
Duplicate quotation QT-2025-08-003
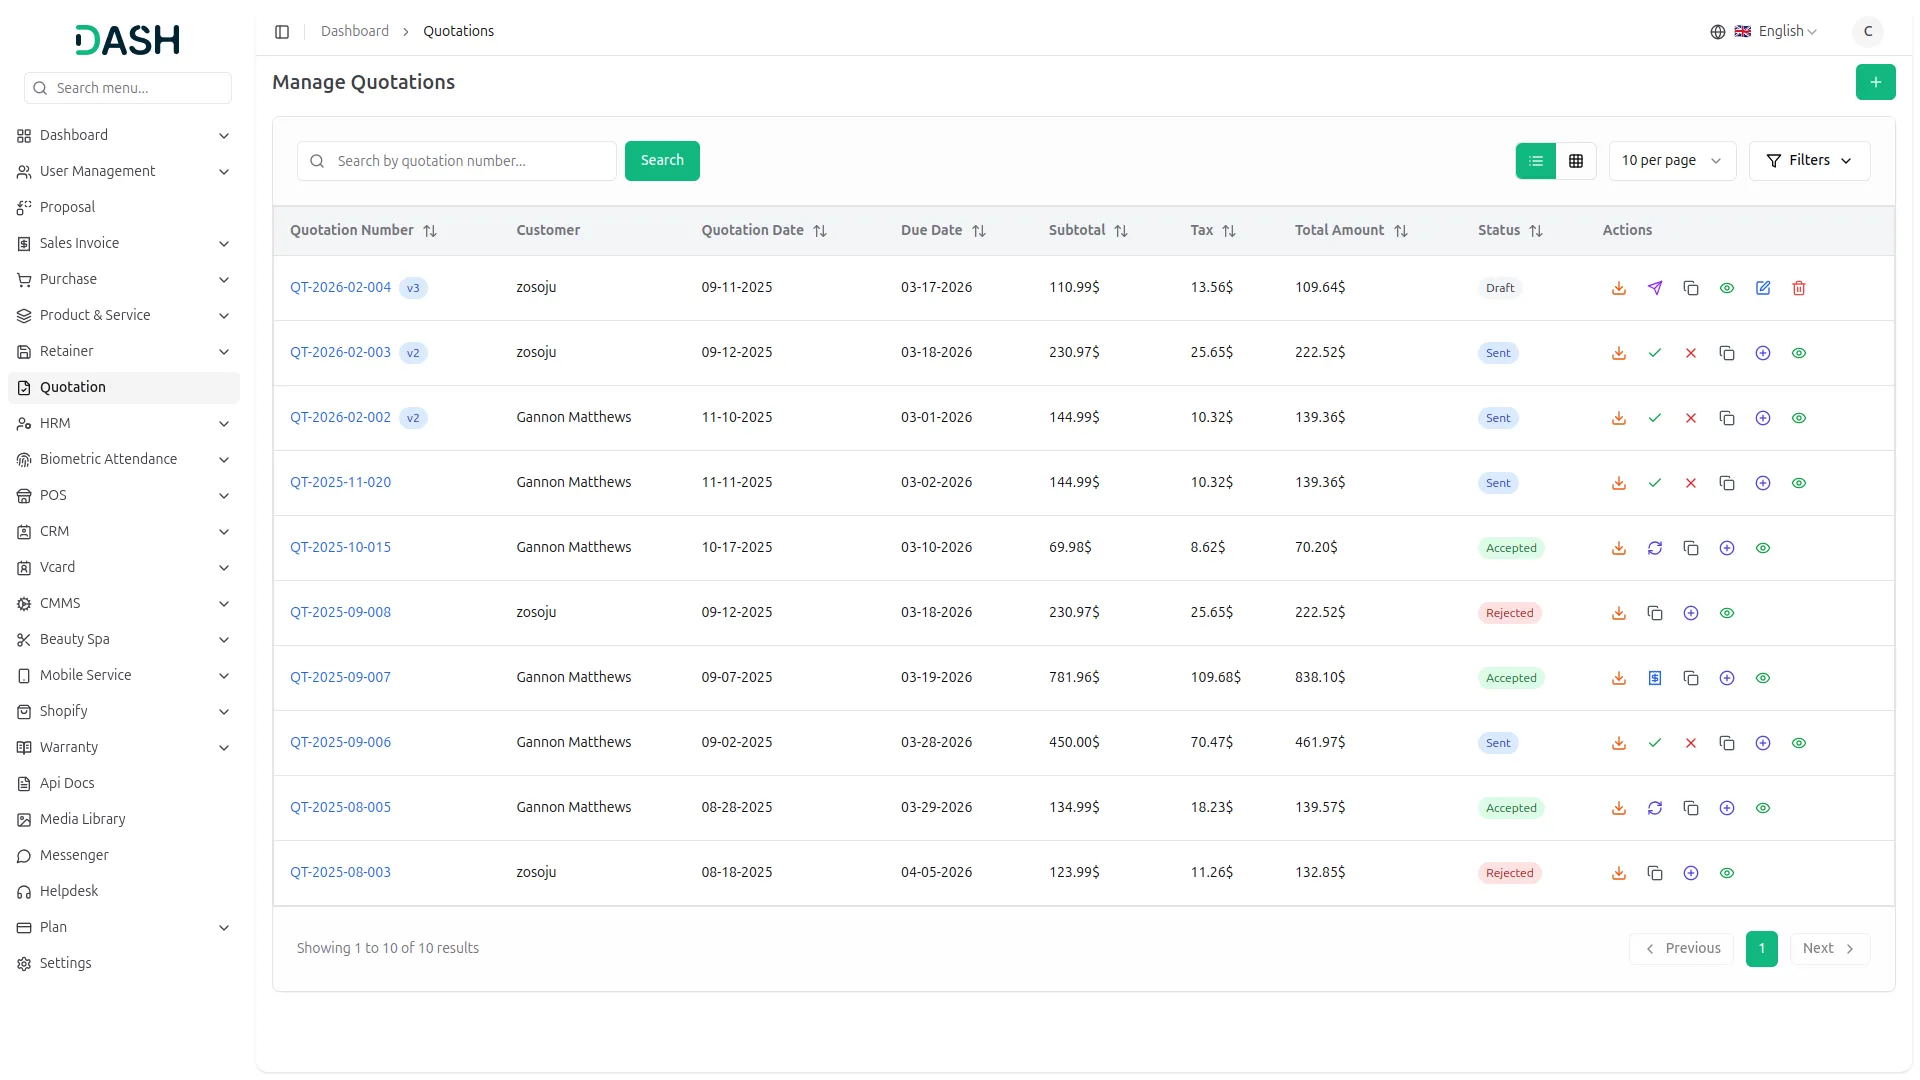tap(1654, 873)
